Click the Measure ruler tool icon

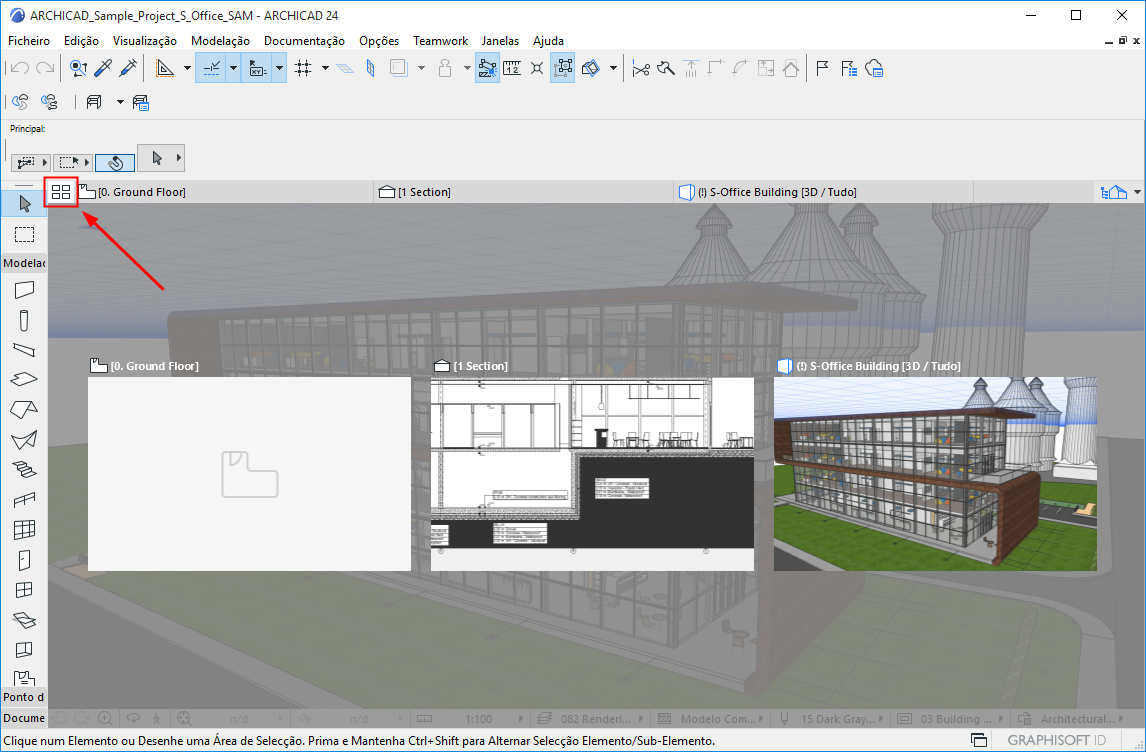(x=512, y=68)
